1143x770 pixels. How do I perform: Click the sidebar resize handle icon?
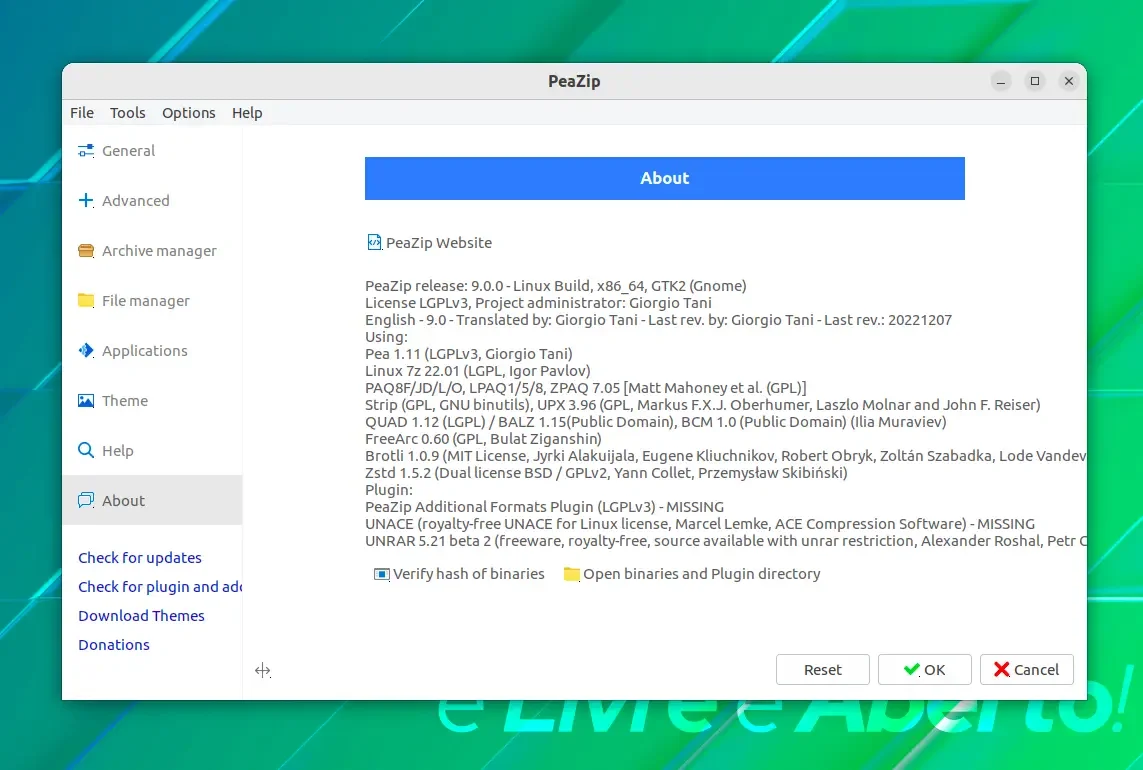pyautogui.click(x=262, y=670)
